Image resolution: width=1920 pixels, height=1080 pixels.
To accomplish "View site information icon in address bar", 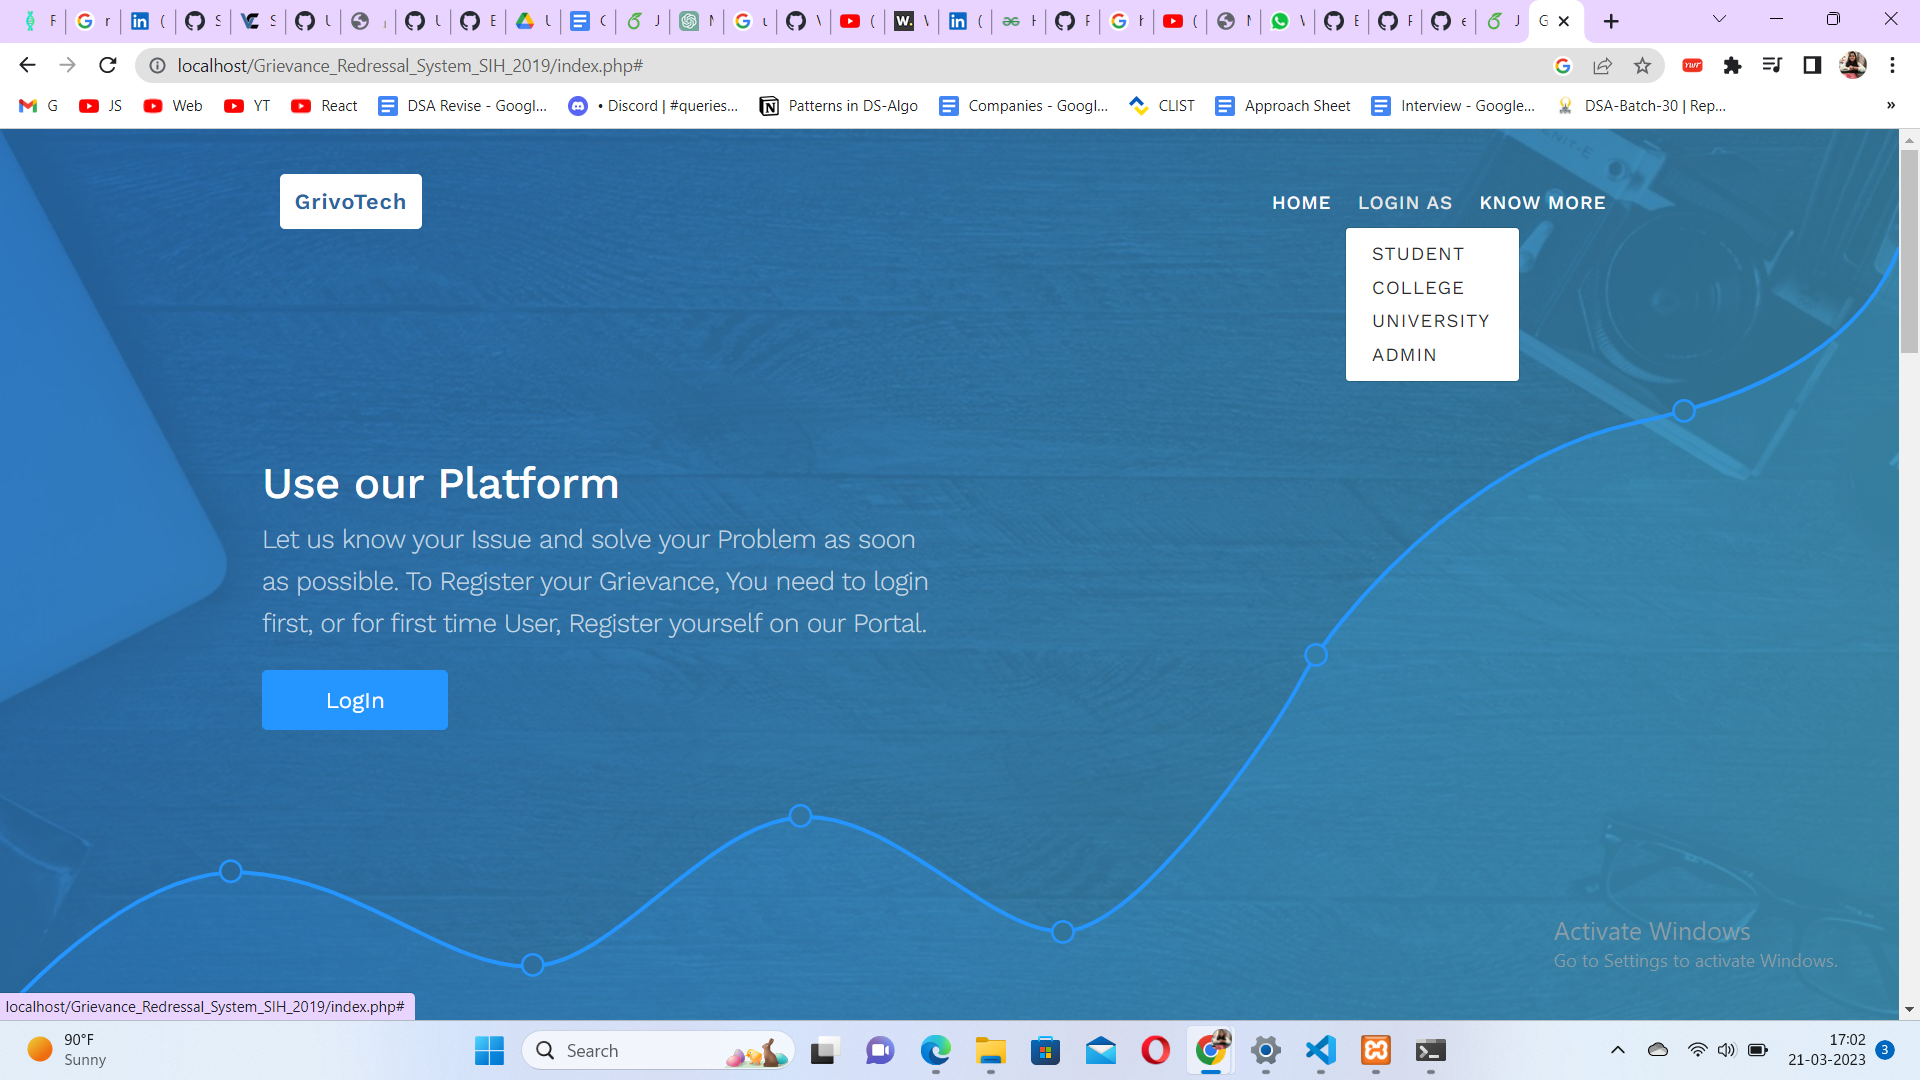I will (157, 66).
